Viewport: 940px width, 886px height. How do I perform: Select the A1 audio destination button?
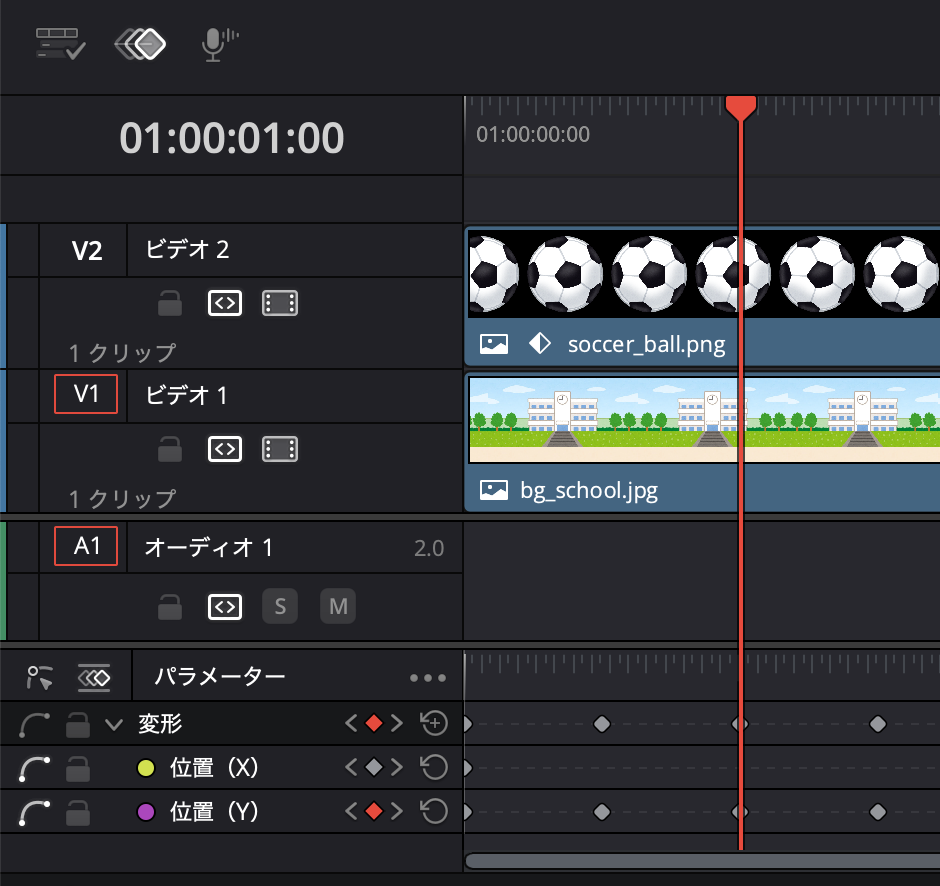click(x=86, y=546)
